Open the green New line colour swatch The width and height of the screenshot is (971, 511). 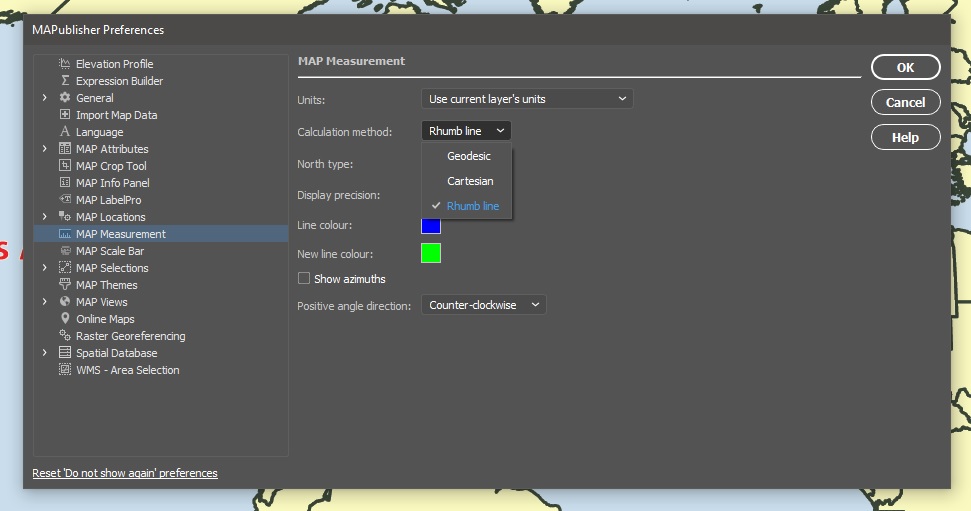click(431, 253)
